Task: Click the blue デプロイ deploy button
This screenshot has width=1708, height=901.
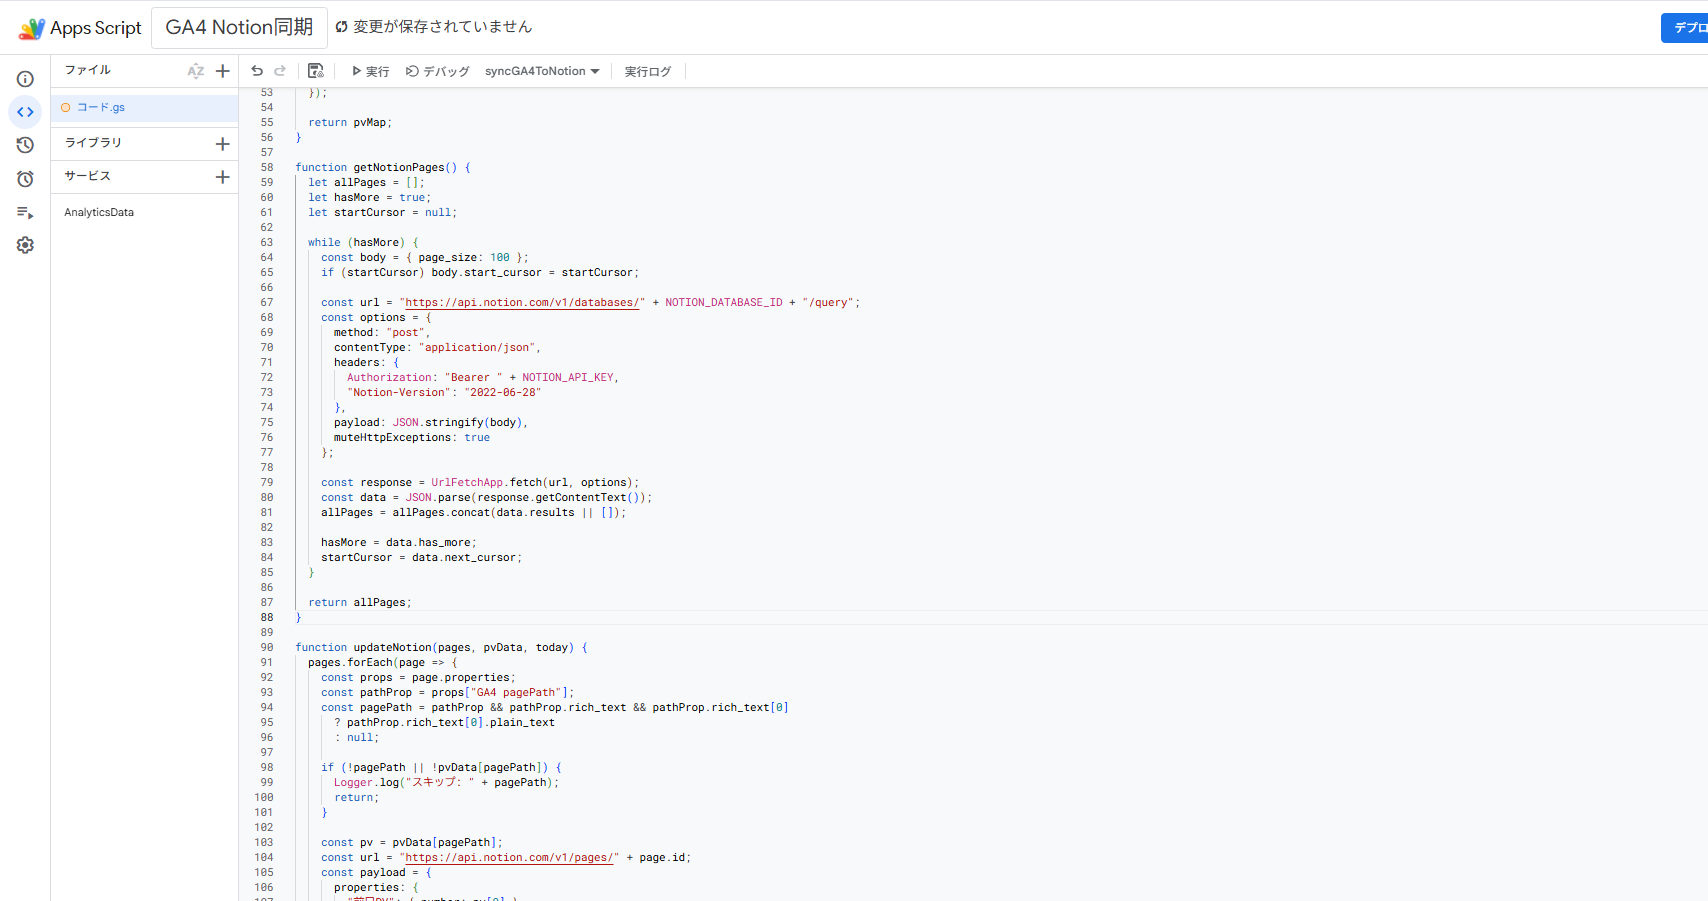Action: [1686, 28]
